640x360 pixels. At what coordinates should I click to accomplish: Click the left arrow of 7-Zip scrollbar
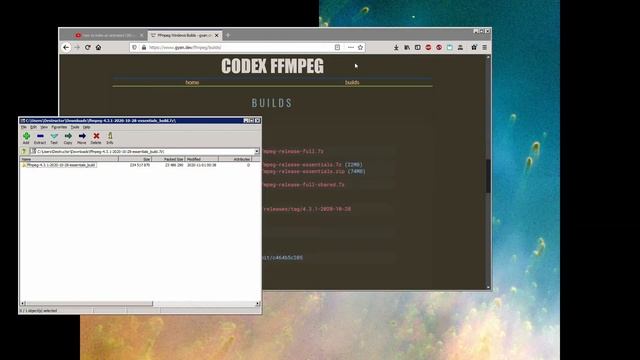23,304
